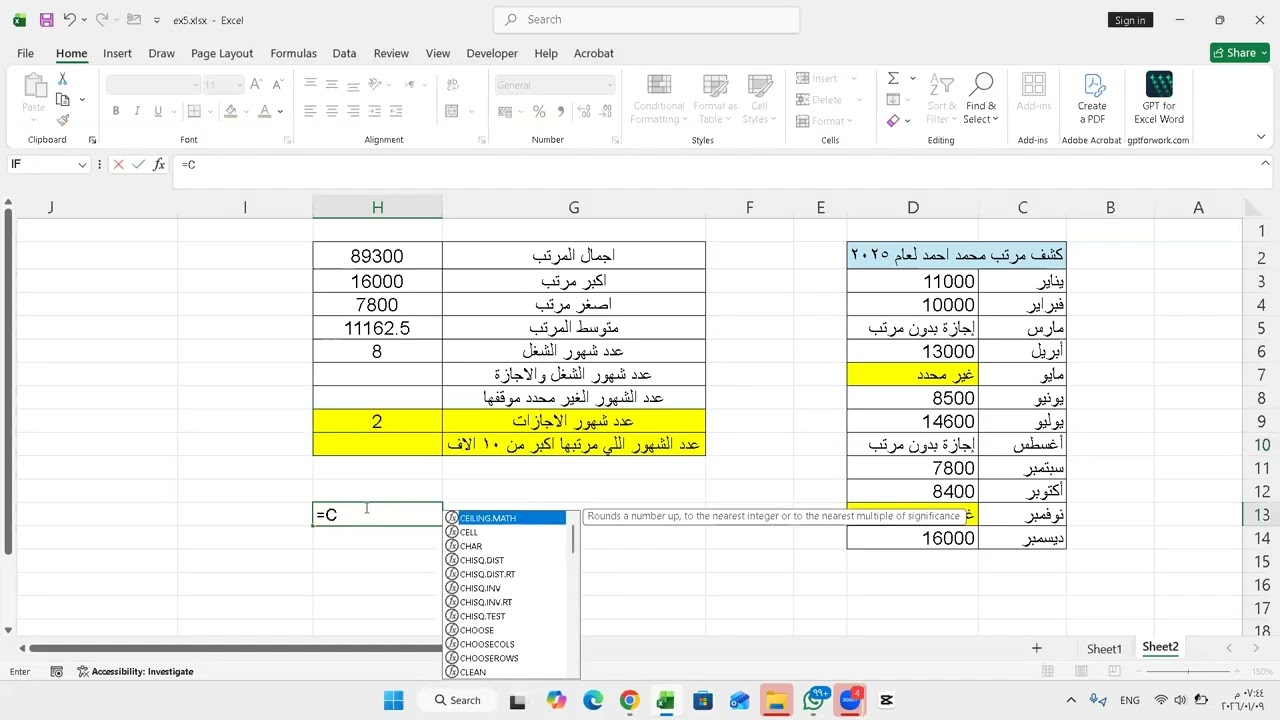Open the File menu

coord(25,53)
